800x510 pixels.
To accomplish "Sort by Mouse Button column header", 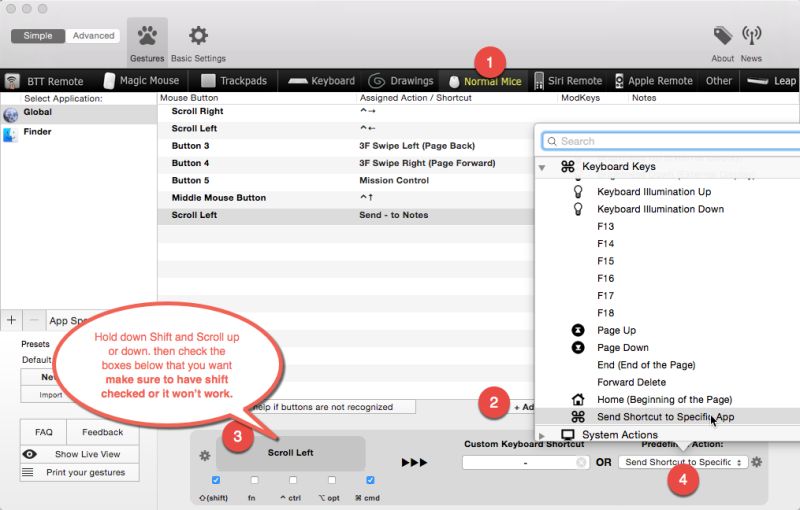I will pos(189,98).
